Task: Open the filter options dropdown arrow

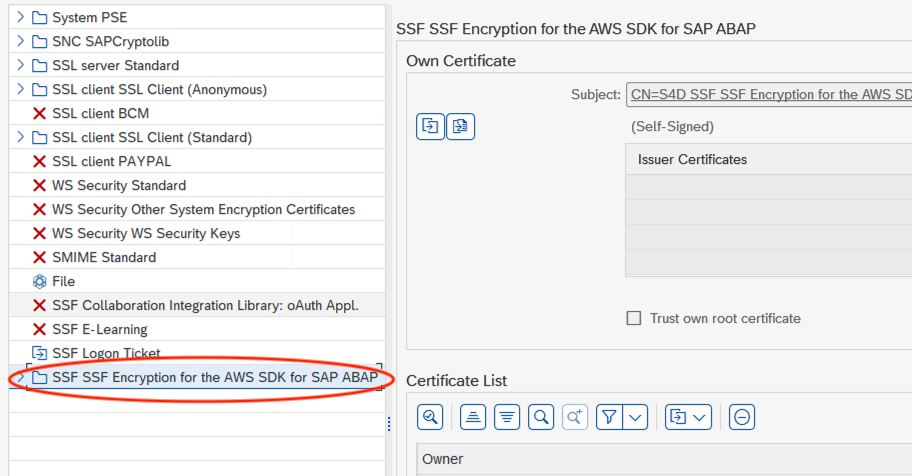Action: [x=635, y=417]
